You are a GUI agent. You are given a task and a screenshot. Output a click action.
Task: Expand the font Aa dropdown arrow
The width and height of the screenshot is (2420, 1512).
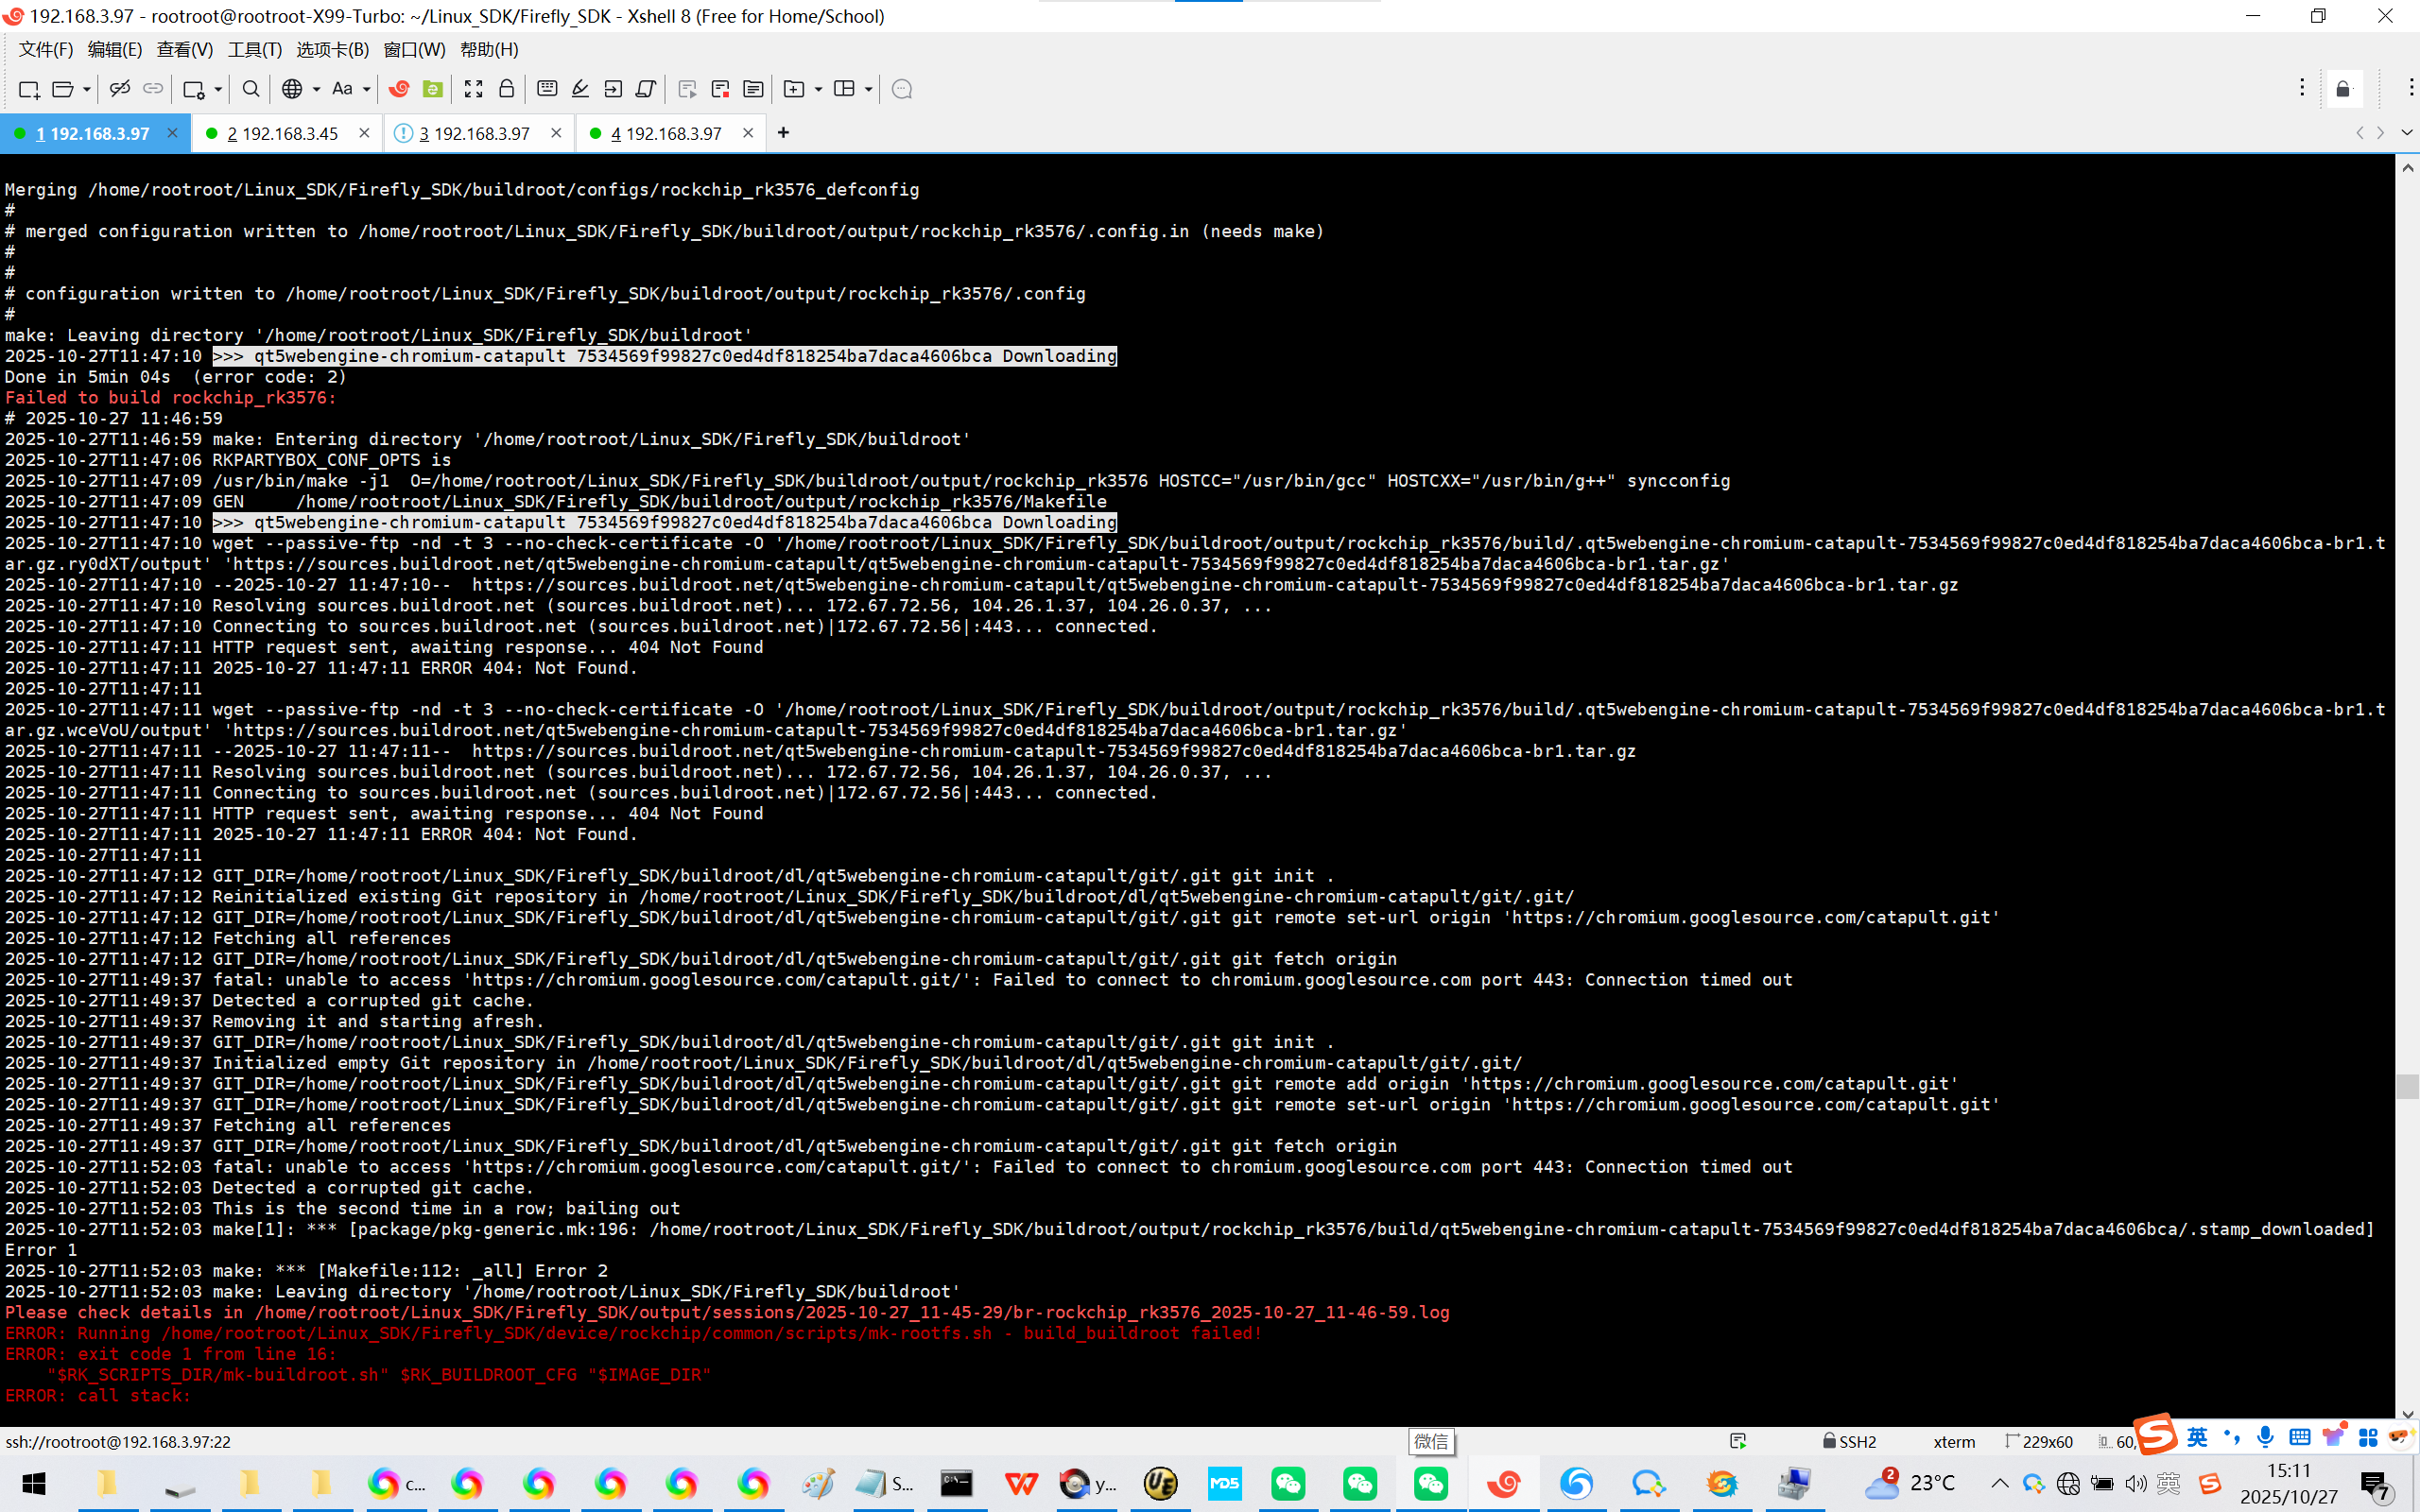point(367,89)
